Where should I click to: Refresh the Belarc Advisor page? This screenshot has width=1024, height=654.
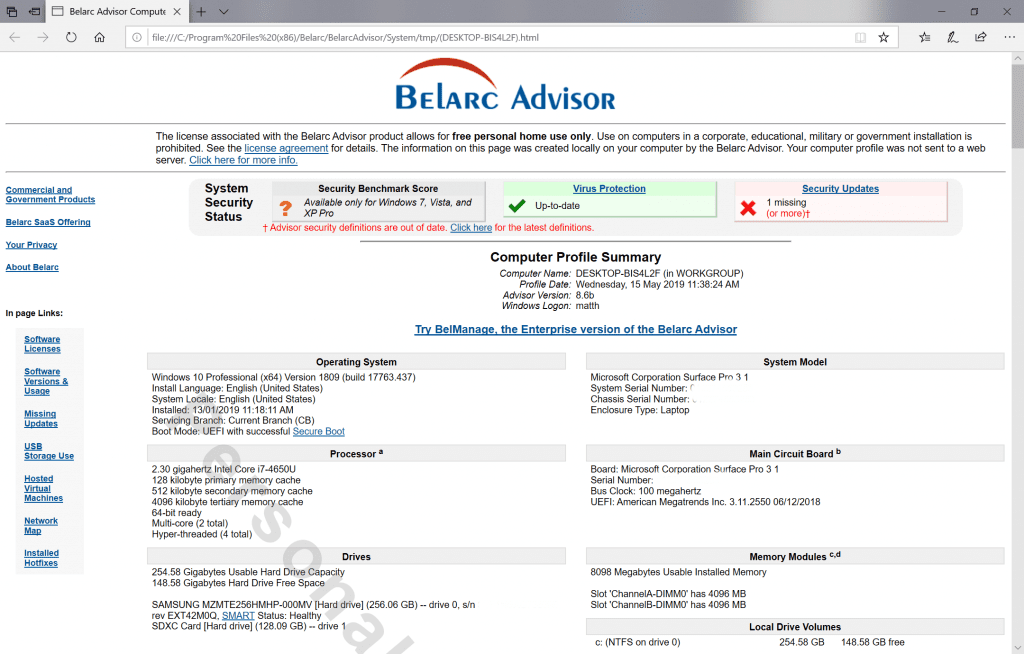point(71,37)
